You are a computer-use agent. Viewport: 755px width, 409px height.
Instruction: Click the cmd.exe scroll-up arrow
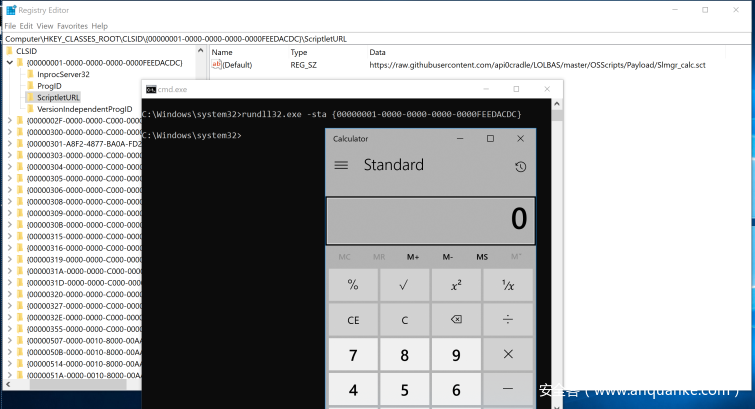click(557, 104)
